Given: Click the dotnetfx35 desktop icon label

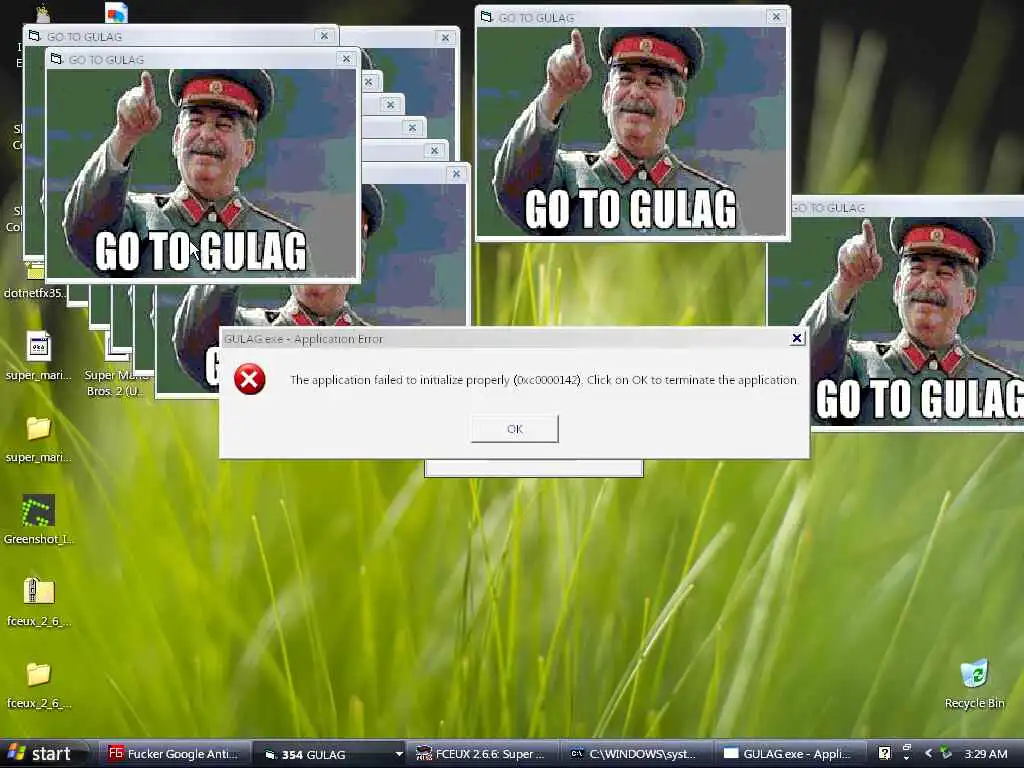Looking at the screenshot, I should 35,293.
